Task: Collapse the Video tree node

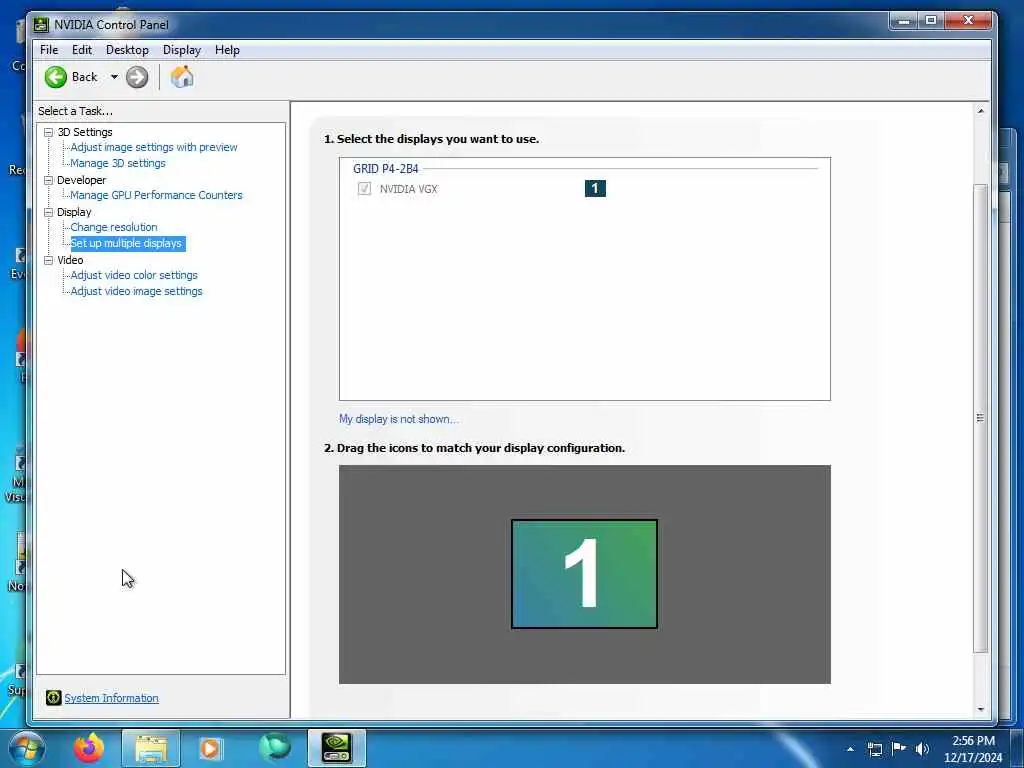Action: point(48,260)
